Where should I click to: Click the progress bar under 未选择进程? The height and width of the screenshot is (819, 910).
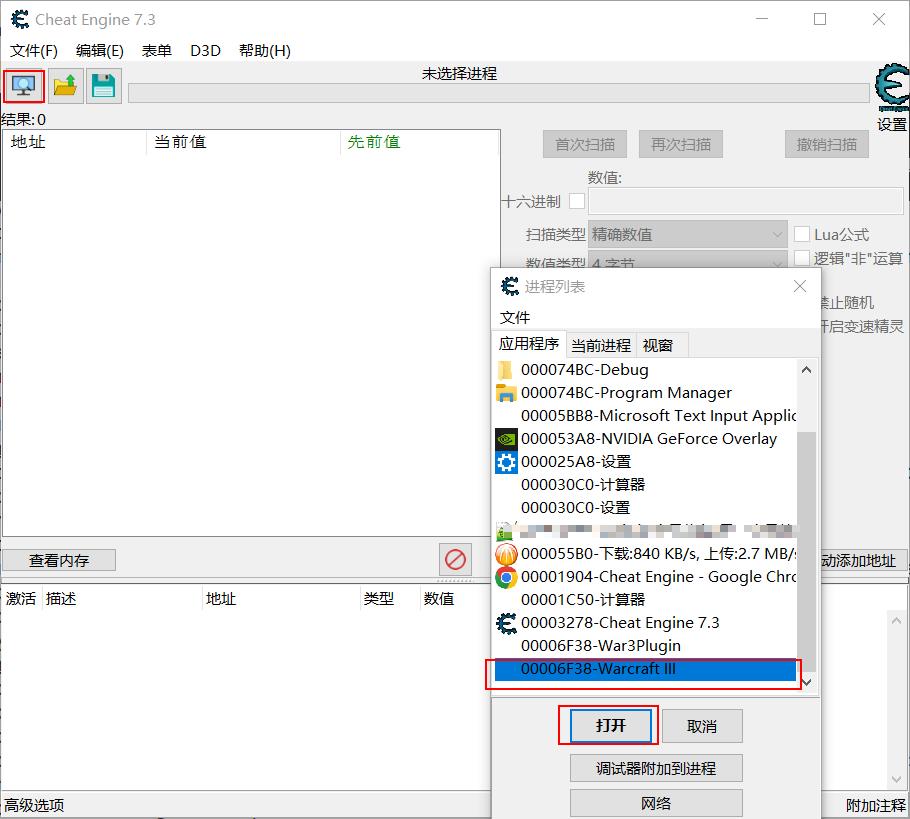[499, 93]
